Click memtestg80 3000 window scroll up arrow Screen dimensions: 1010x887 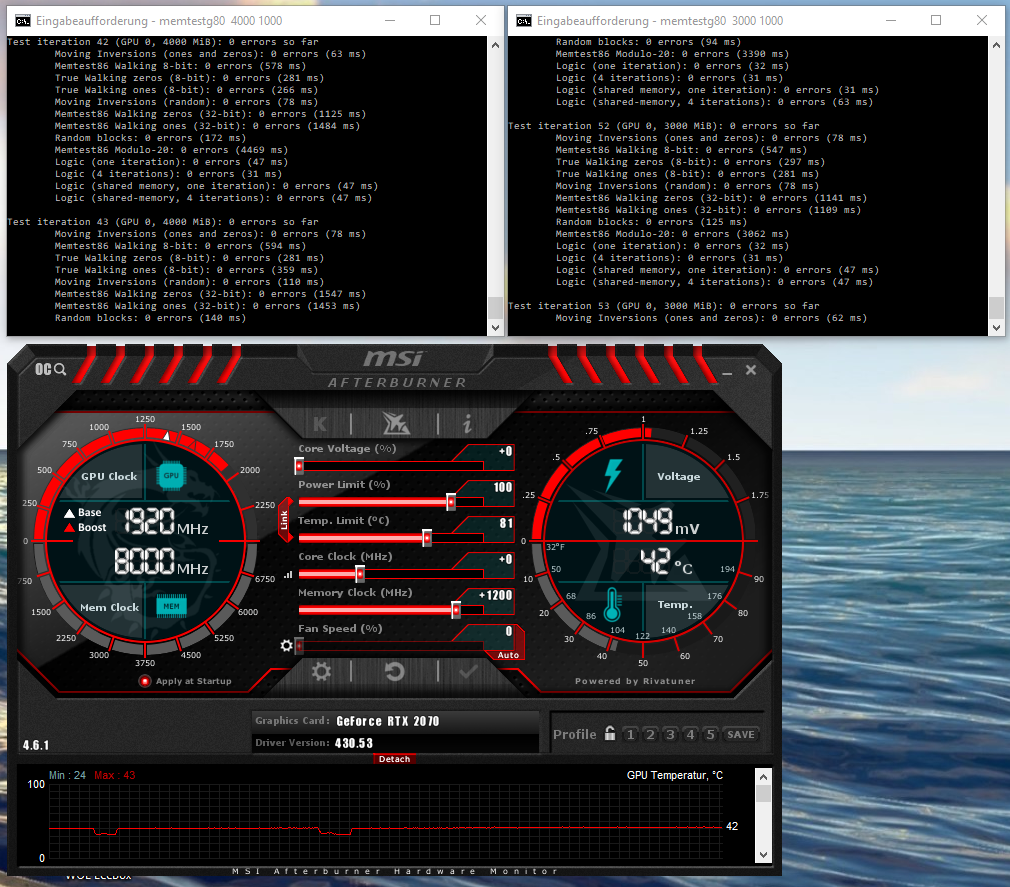coord(996,45)
